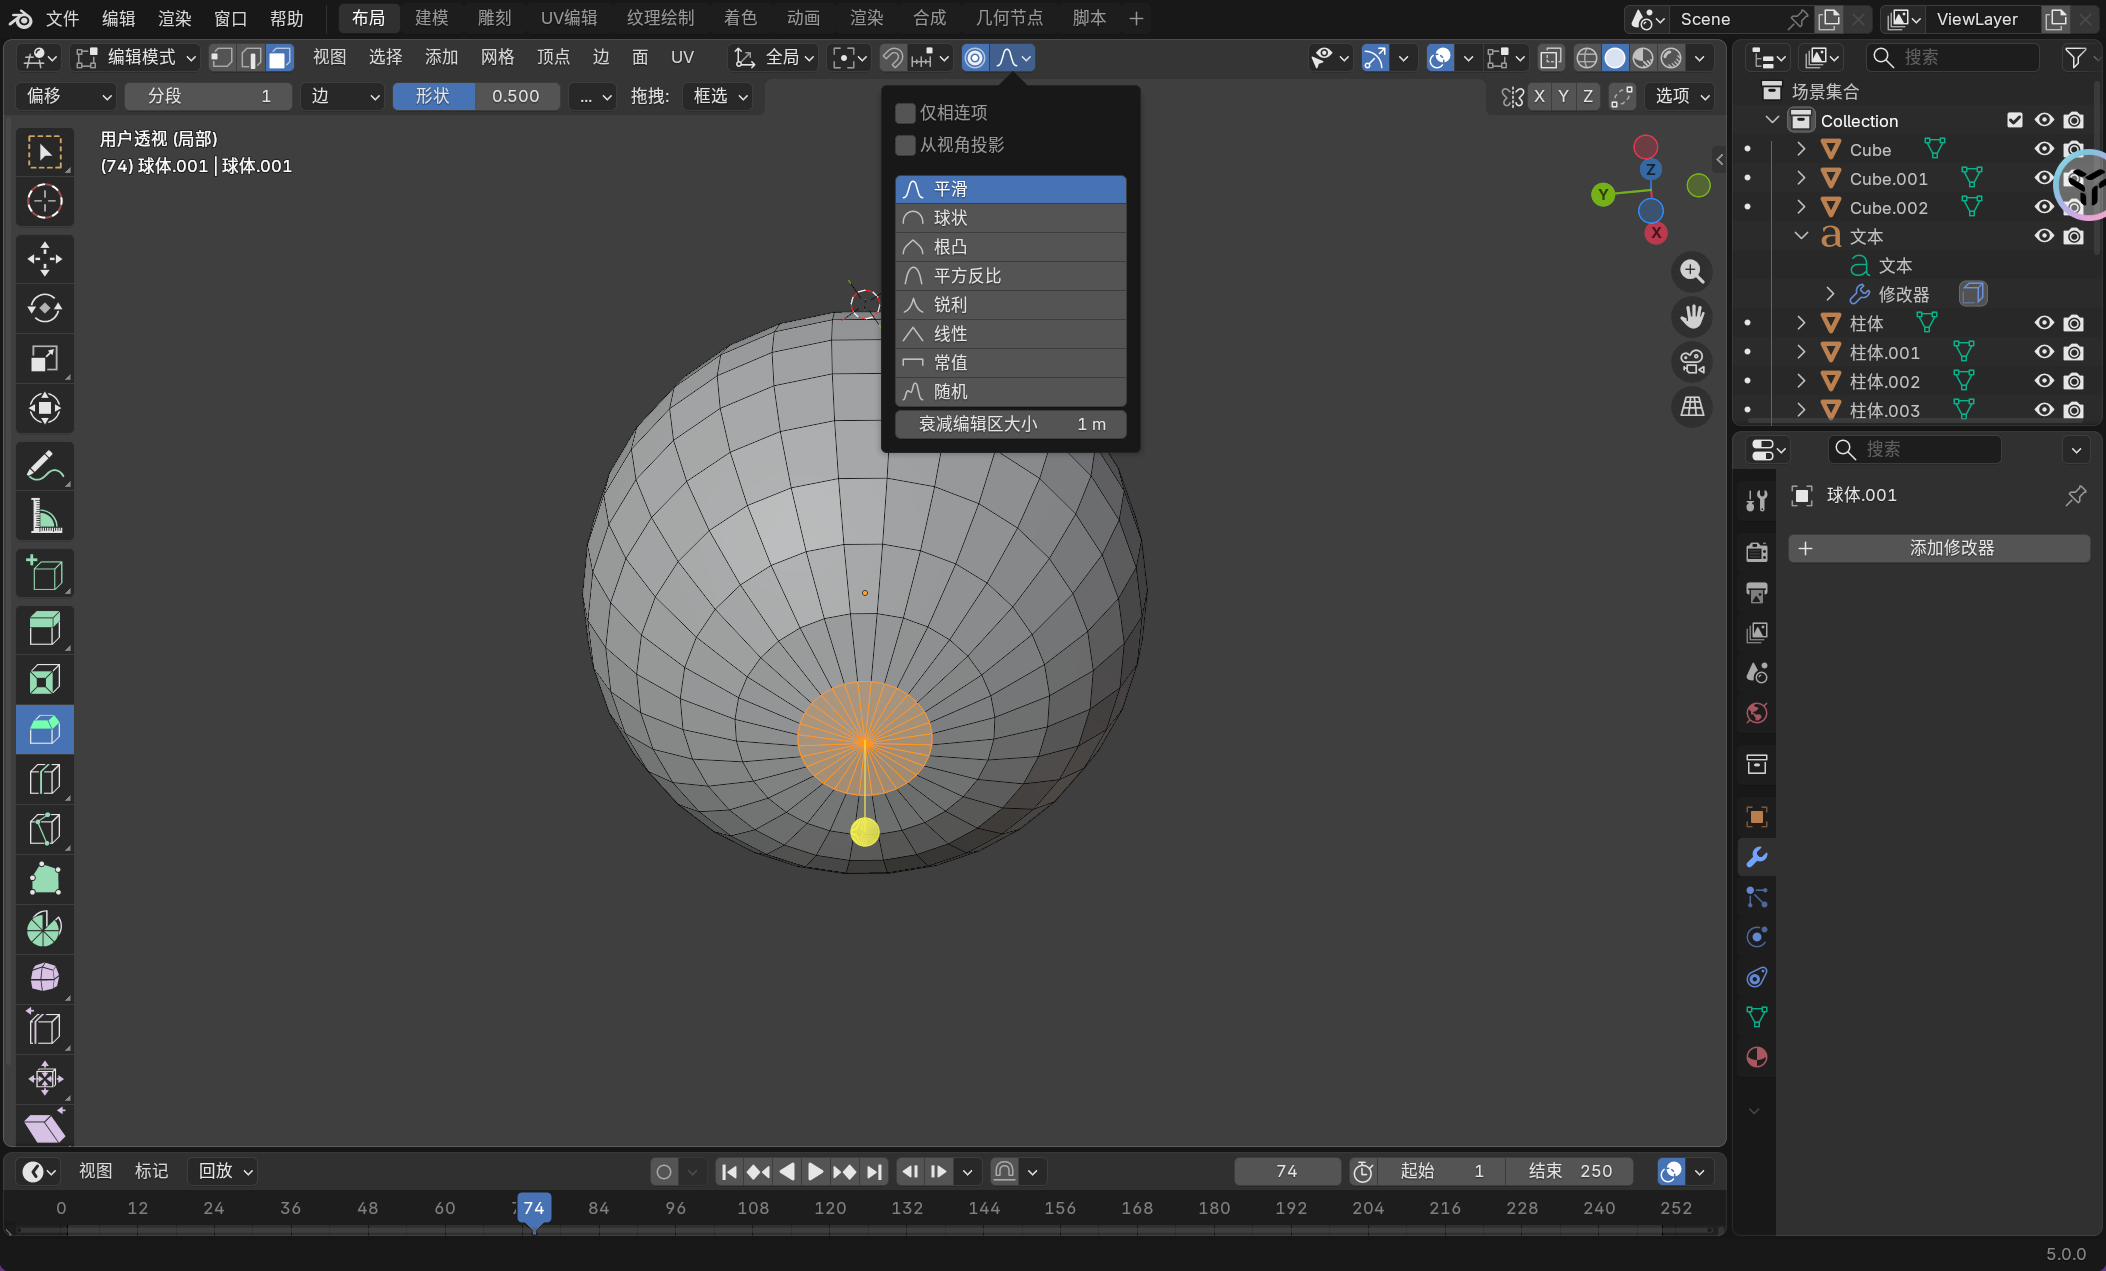Select the Extrude Region tool

44,629
